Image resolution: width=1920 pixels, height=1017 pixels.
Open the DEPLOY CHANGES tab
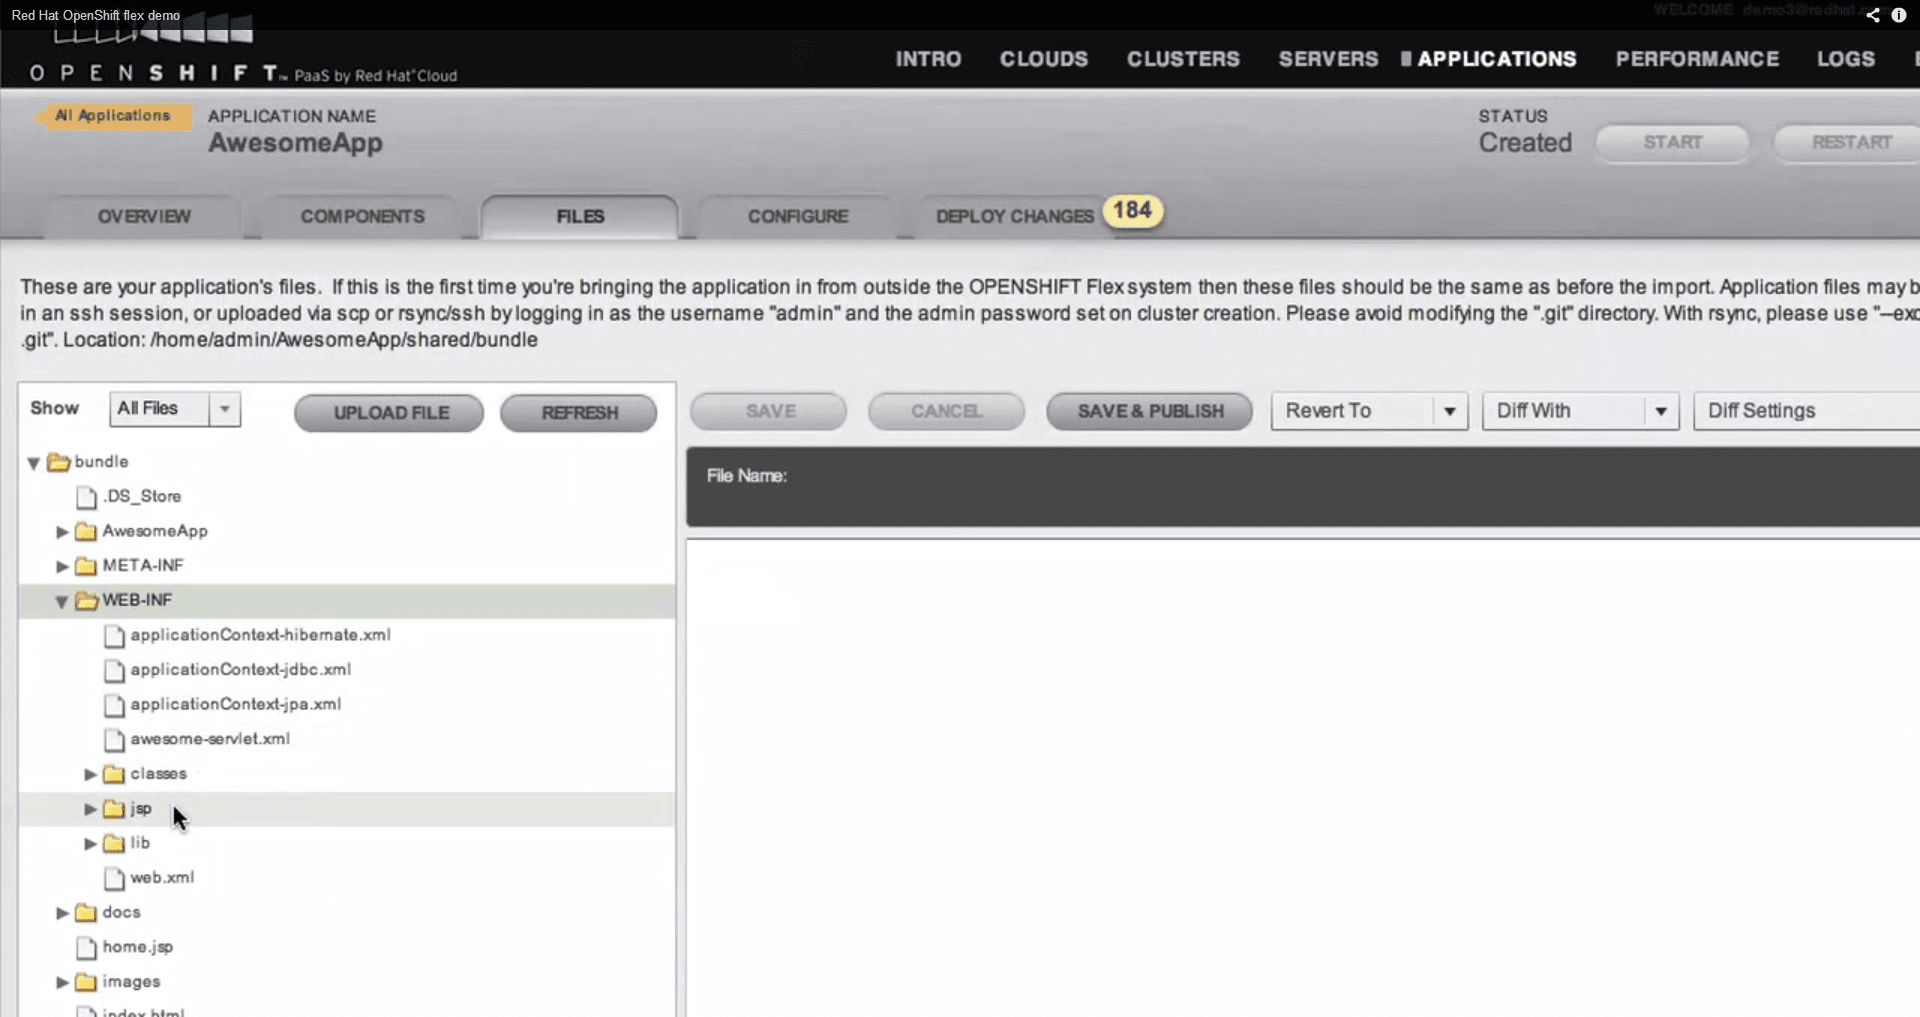pyautogui.click(x=1014, y=217)
